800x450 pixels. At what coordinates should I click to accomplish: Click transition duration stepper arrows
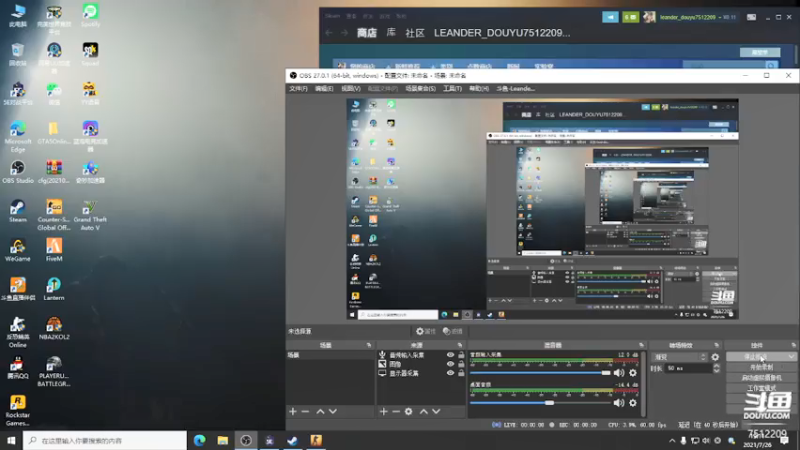tap(716, 368)
